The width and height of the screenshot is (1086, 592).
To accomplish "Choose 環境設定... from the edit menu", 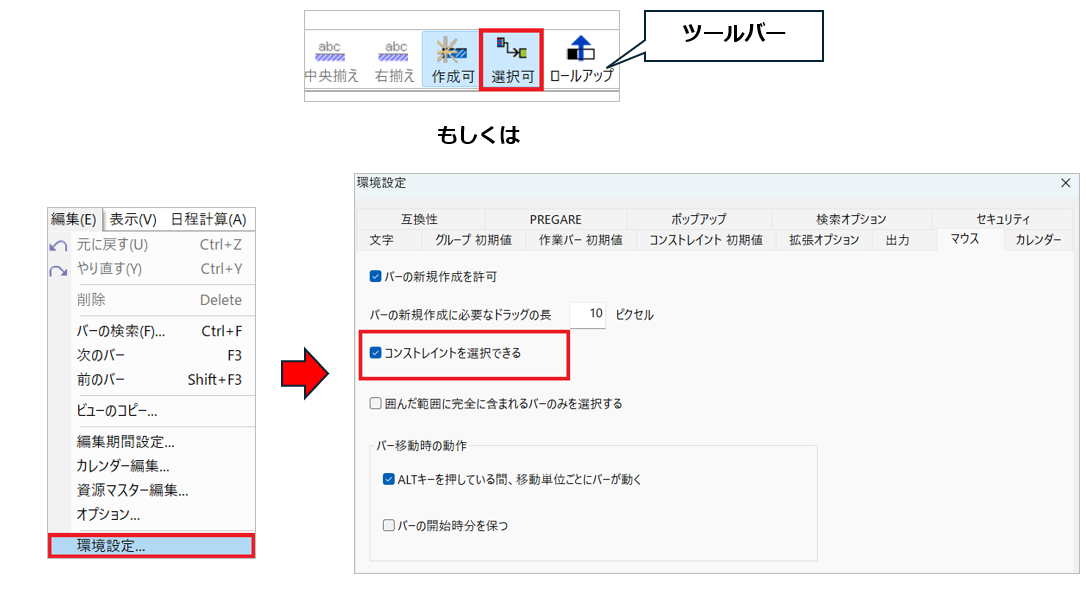I will point(111,546).
